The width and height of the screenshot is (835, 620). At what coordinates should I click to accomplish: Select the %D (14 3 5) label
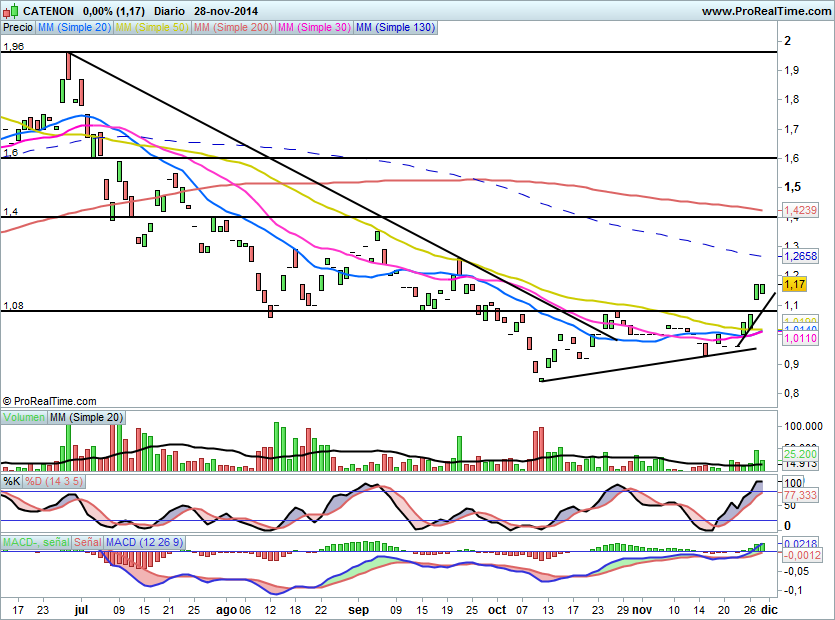(x=52, y=481)
